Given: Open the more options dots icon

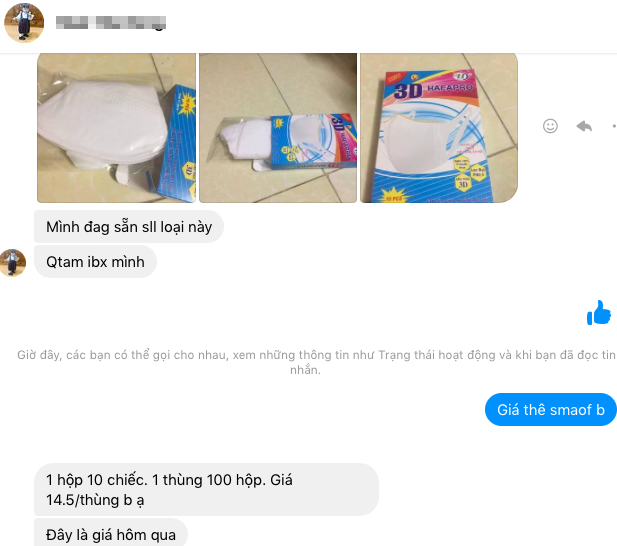Looking at the screenshot, I should 614,126.
